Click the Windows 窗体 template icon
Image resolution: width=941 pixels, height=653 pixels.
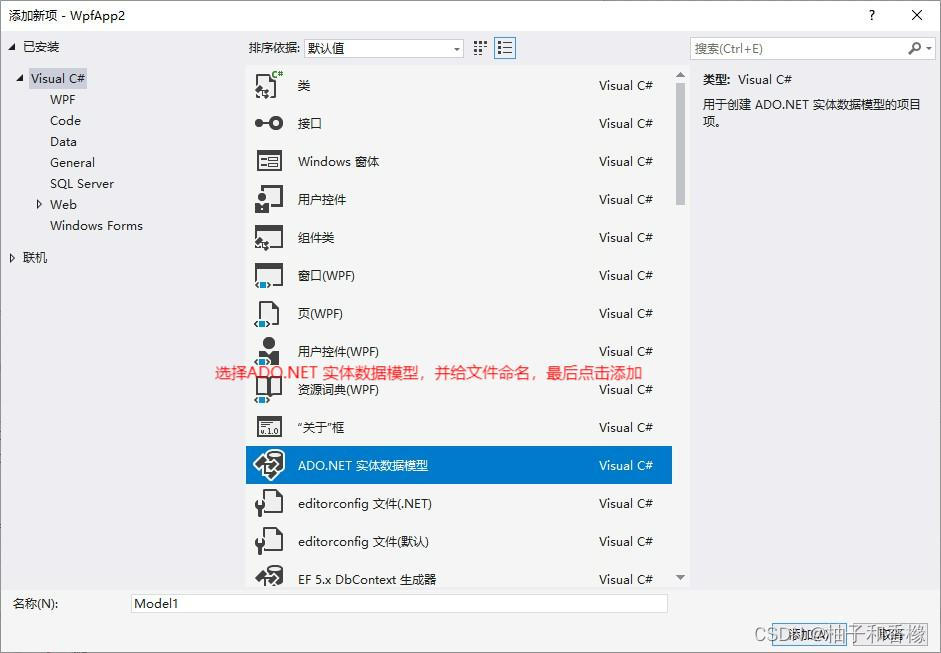pyautogui.click(x=268, y=161)
